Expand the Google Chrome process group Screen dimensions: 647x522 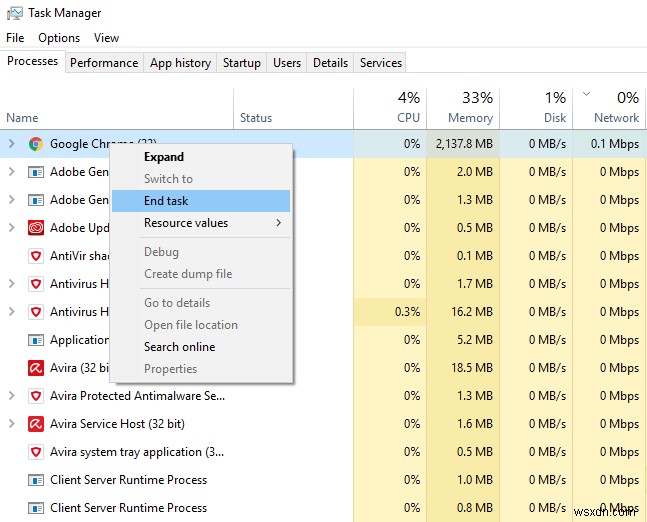point(12,144)
